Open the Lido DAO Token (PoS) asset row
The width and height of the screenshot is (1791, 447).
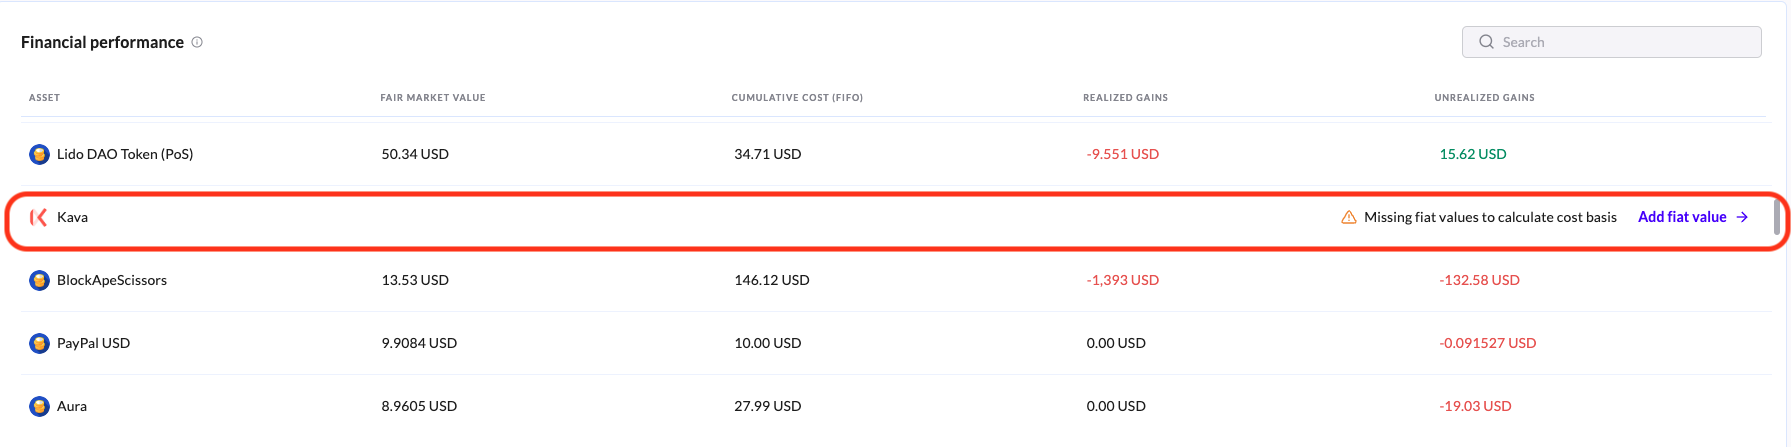point(125,154)
